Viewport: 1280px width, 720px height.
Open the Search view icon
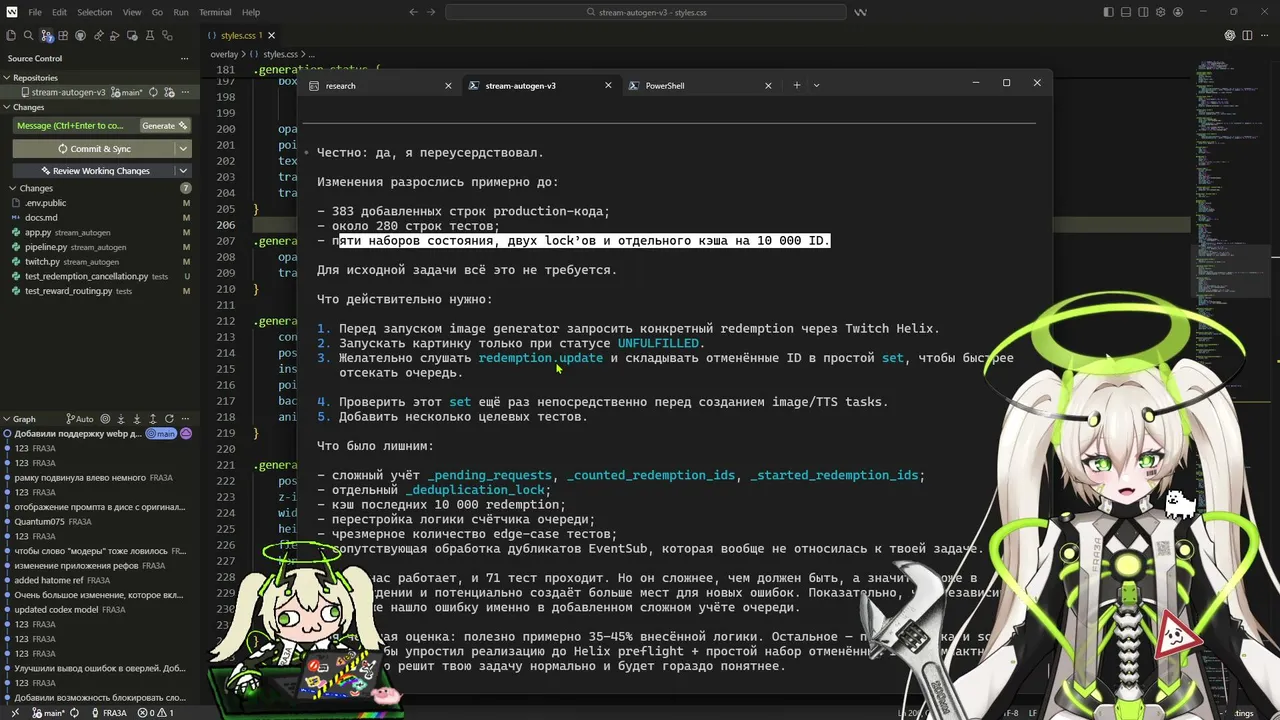pos(27,35)
